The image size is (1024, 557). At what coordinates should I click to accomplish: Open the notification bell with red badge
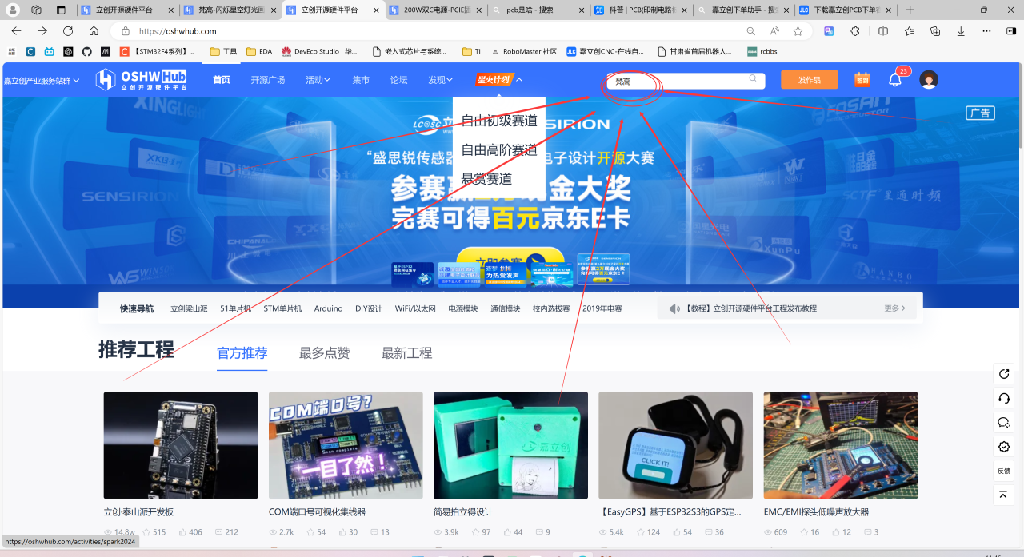[895, 79]
